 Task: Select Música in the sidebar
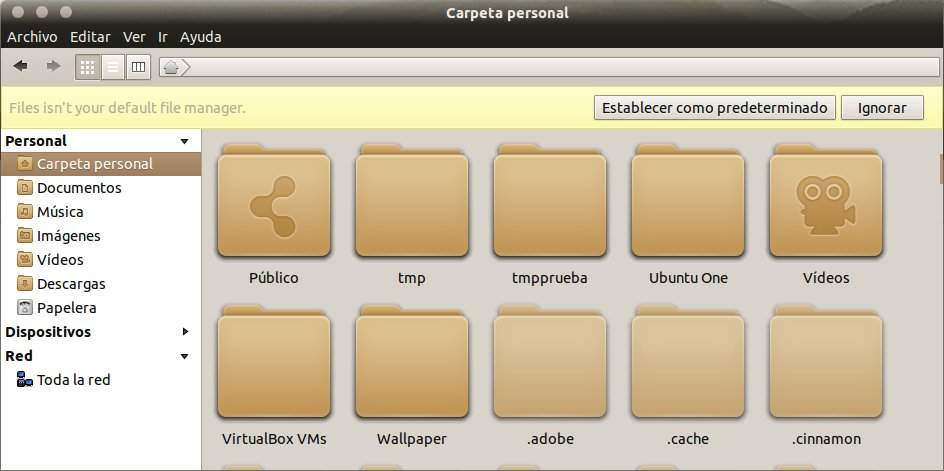click(x=101, y=212)
